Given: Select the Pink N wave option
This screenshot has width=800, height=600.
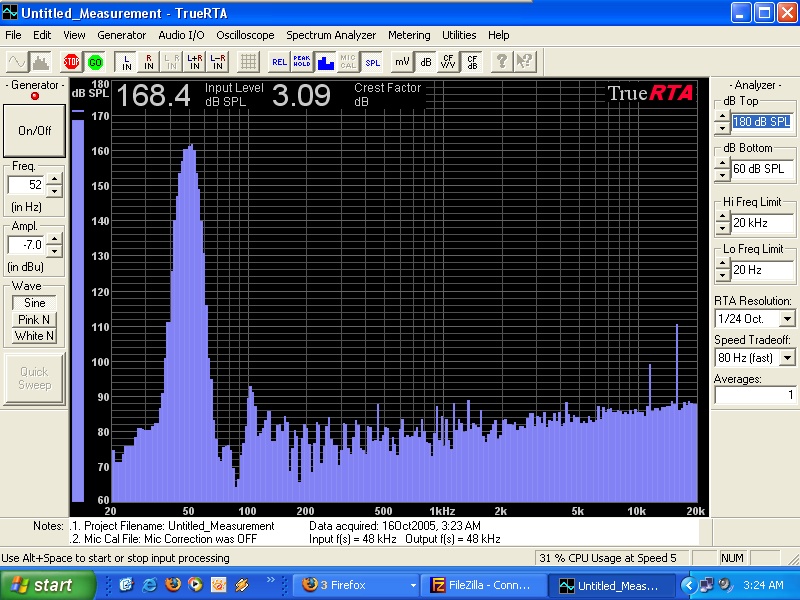Looking at the screenshot, I should [34, 319].
